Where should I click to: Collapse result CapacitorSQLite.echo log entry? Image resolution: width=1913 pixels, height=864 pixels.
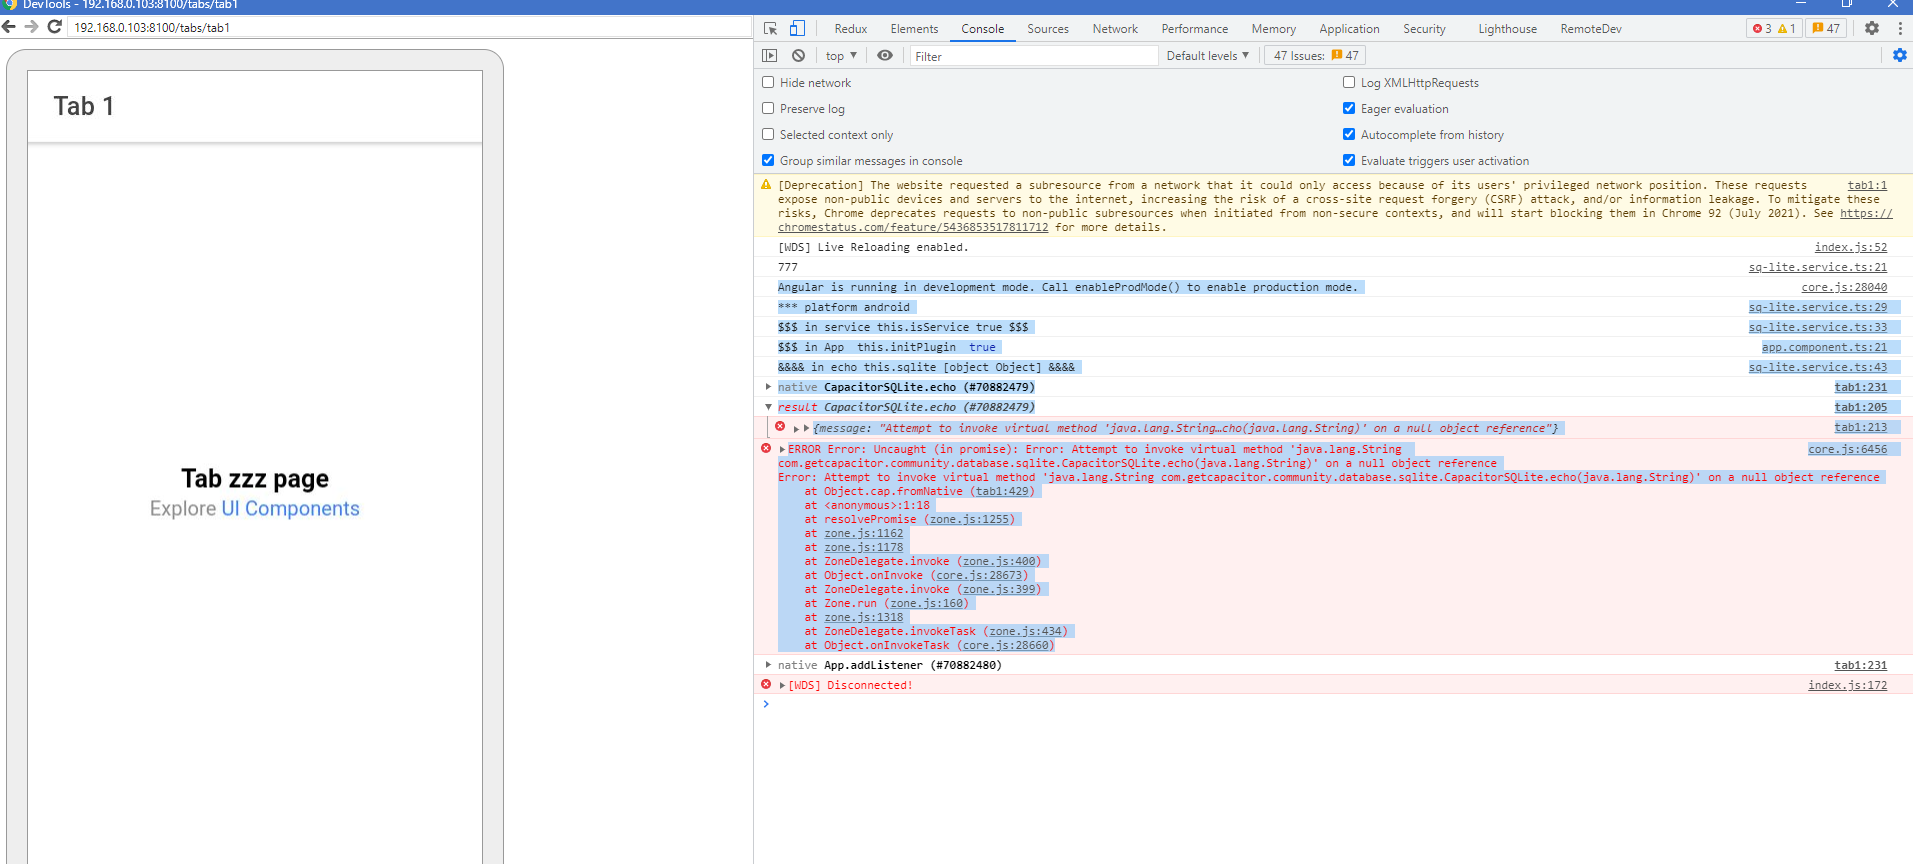(768, 407)
